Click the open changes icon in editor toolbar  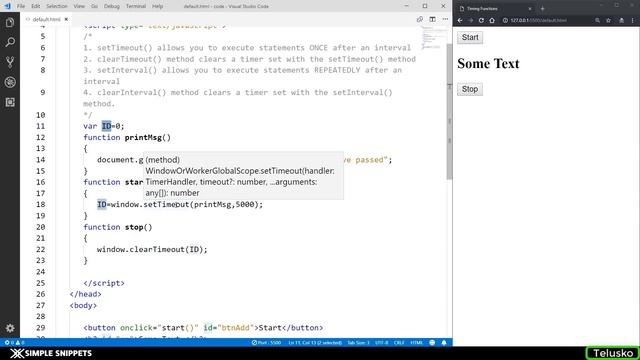point(420,19)
